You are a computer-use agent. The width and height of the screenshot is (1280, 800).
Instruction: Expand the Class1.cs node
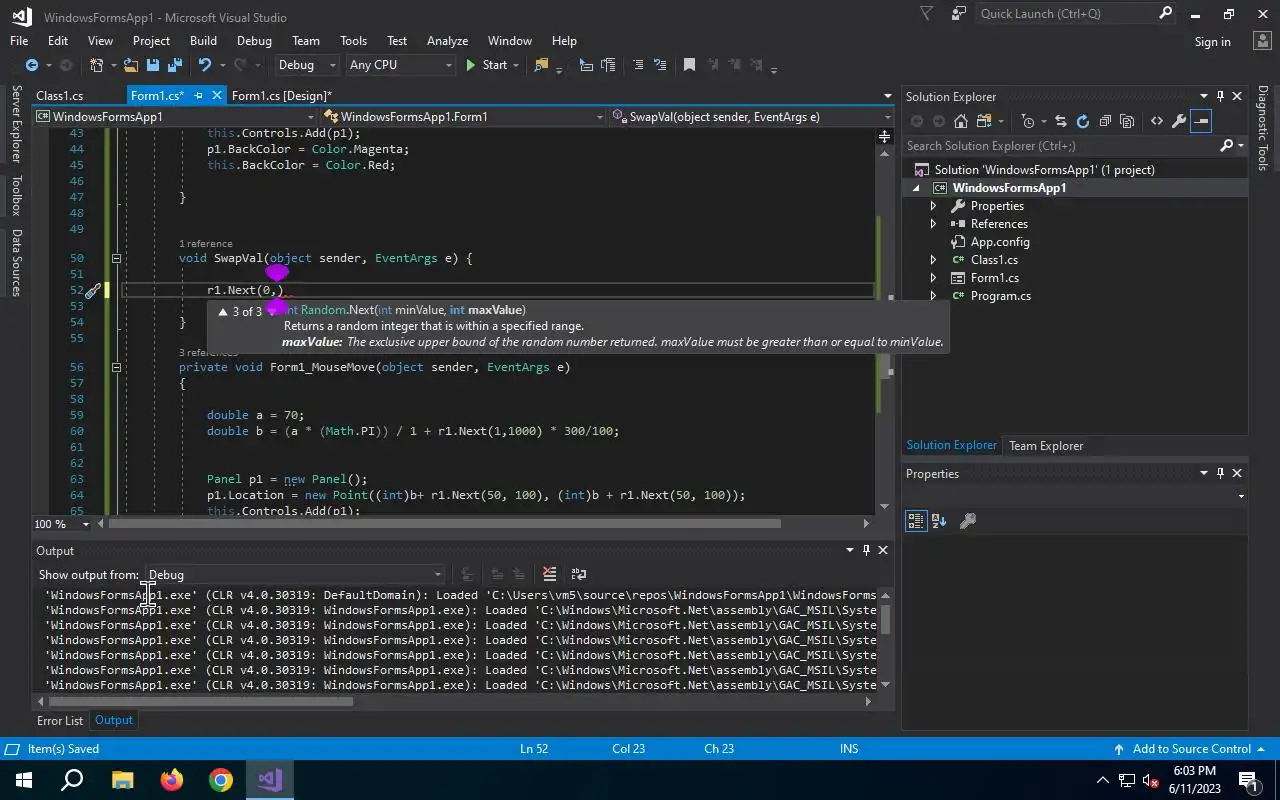(933, 260)
